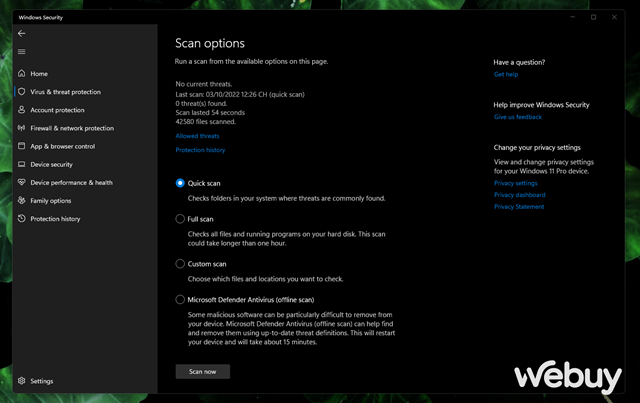Click the 'No current threats.' text

[x=204, y=84]
